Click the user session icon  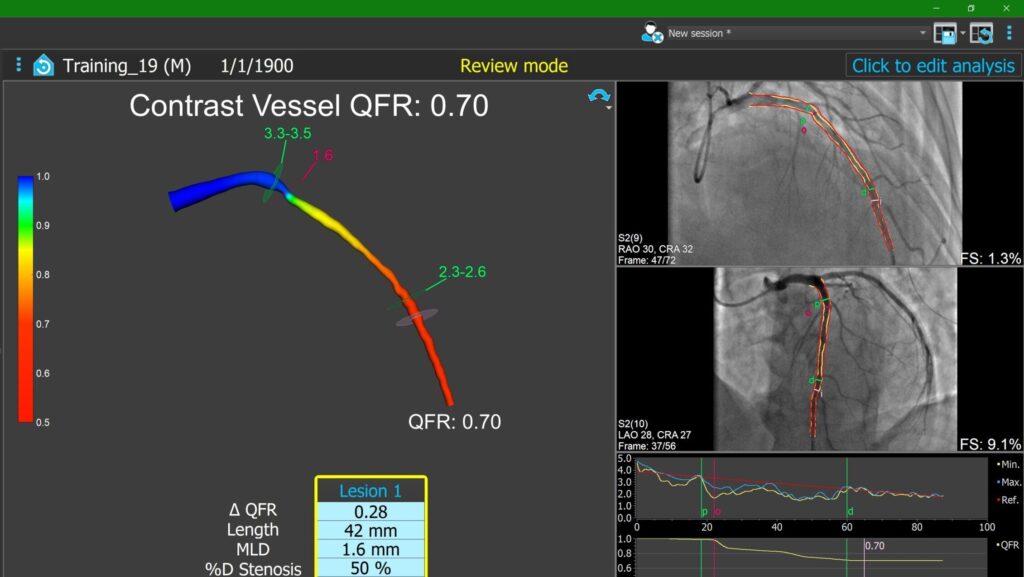(x=652, y=33)
